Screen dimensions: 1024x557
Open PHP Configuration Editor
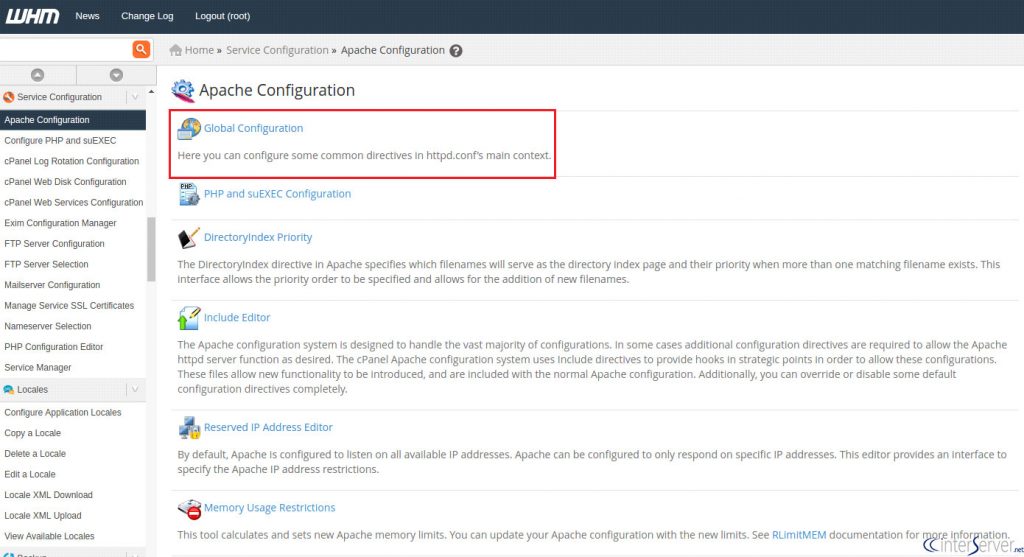54,347
